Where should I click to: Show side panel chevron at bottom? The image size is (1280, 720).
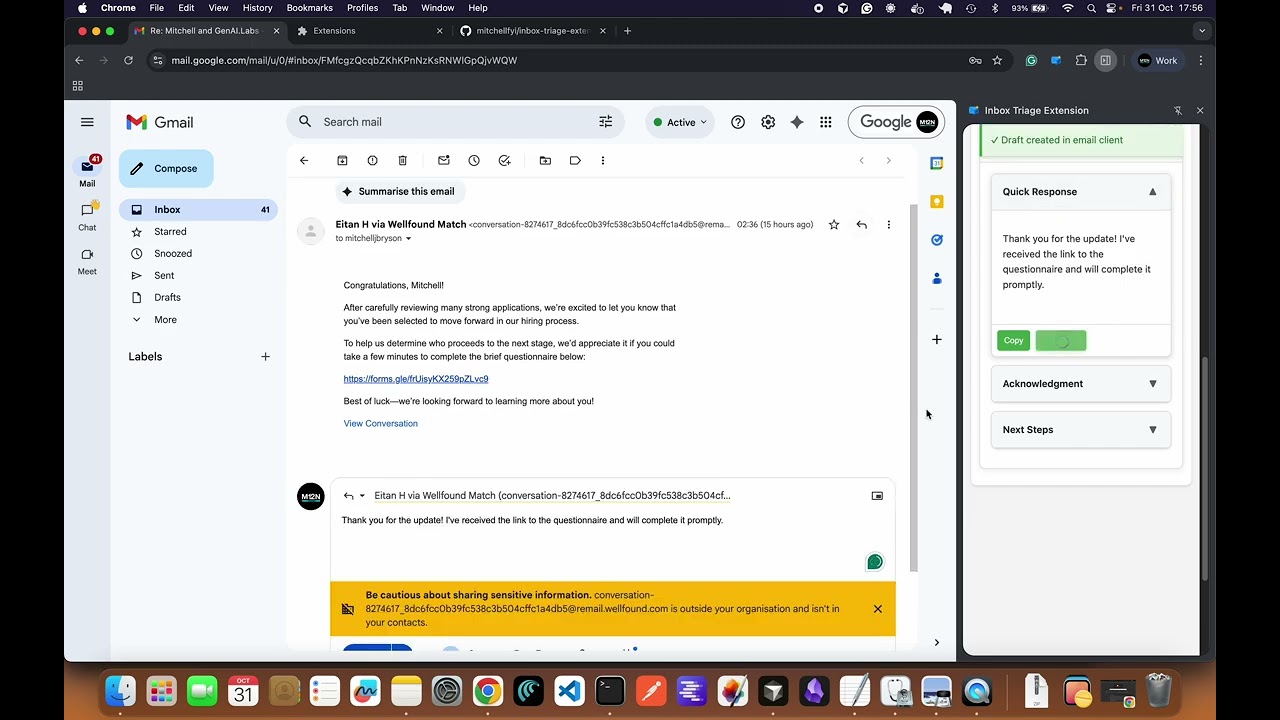pyautogui.click(x=937, y=642)
